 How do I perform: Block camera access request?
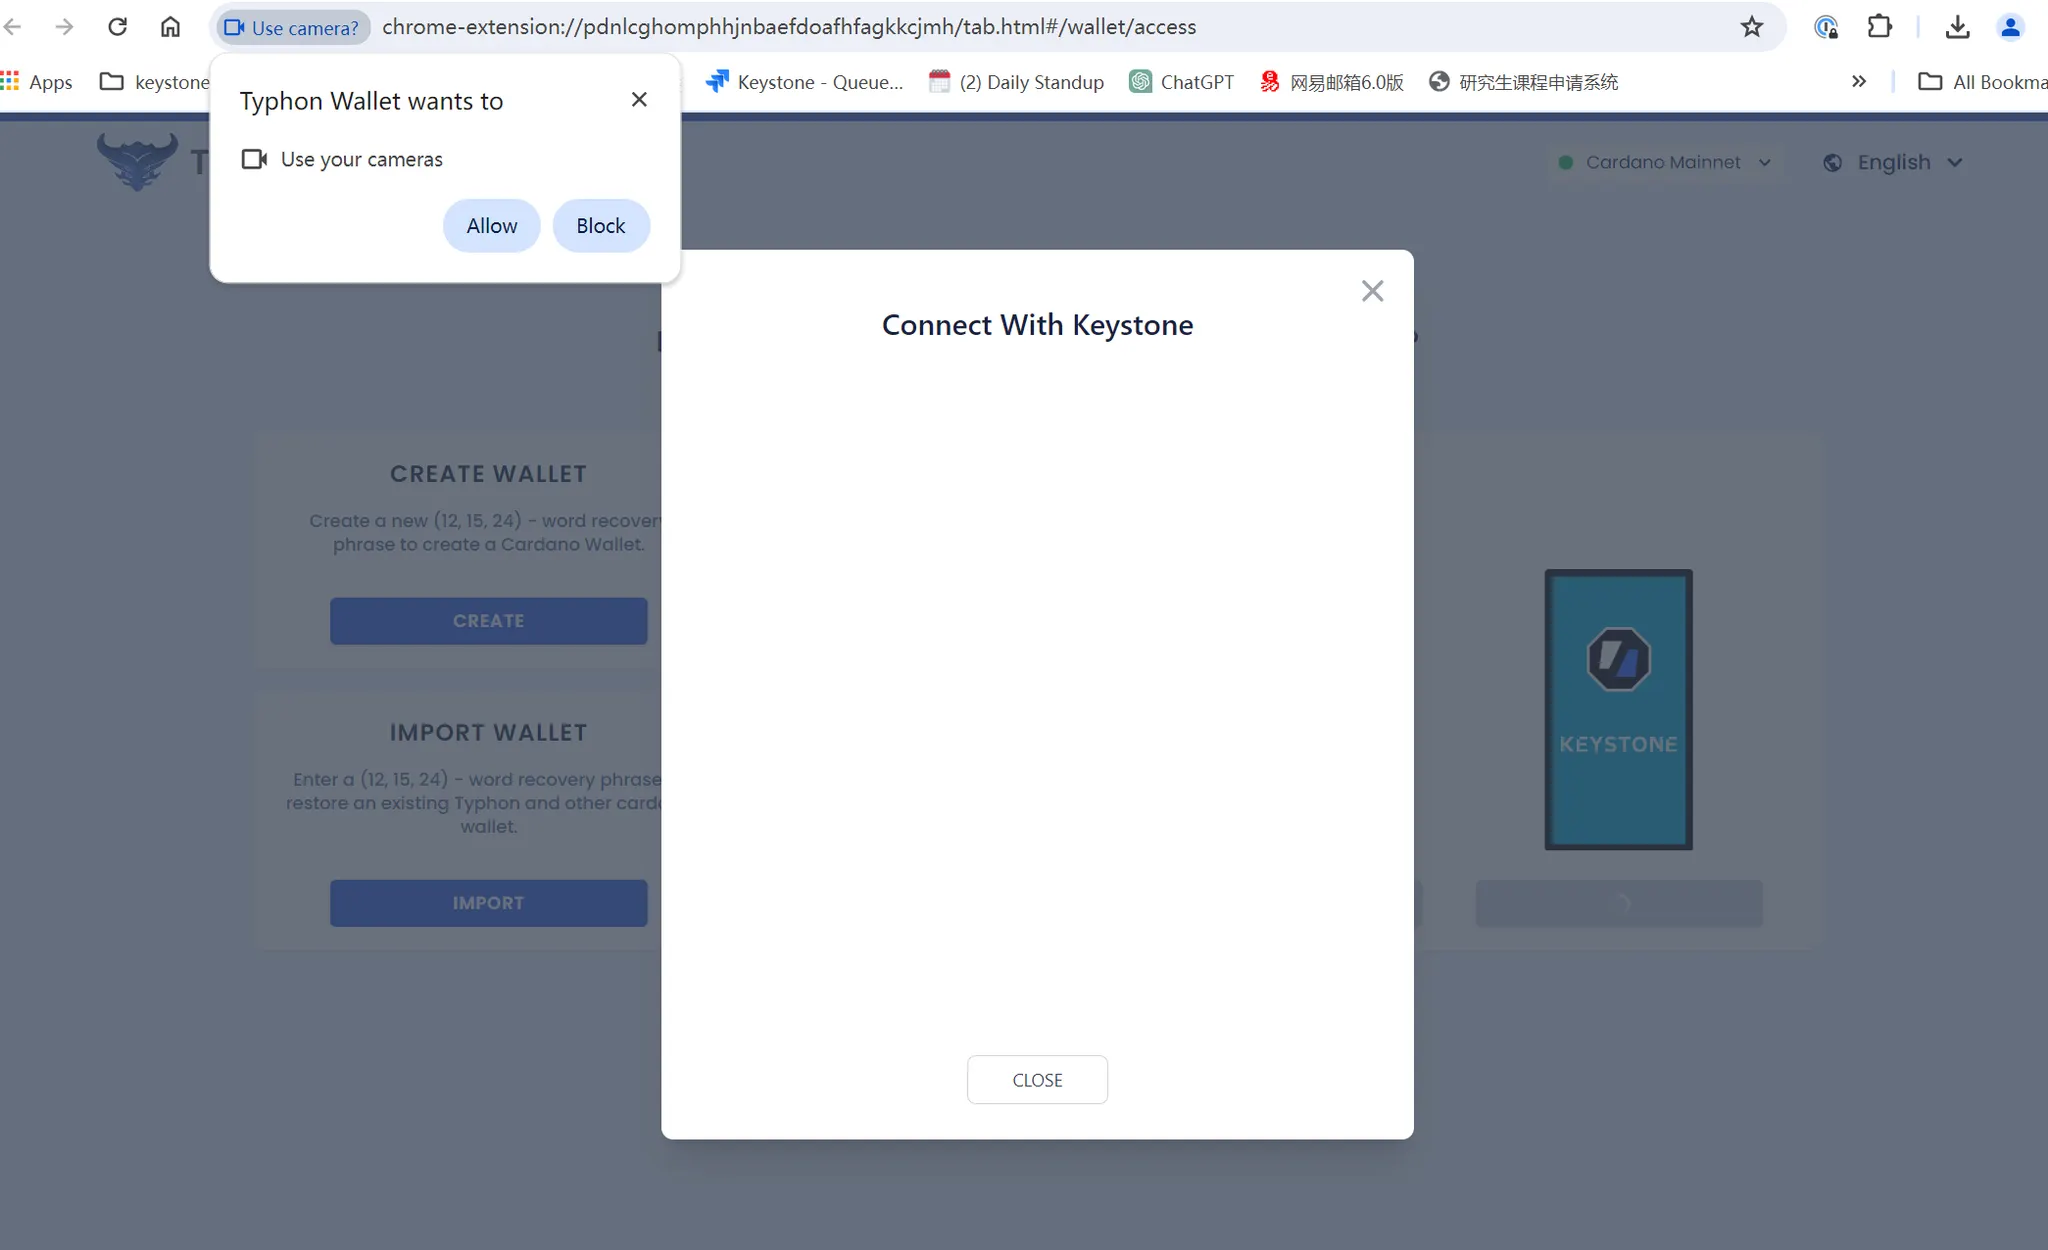click(x=600, y=226)
